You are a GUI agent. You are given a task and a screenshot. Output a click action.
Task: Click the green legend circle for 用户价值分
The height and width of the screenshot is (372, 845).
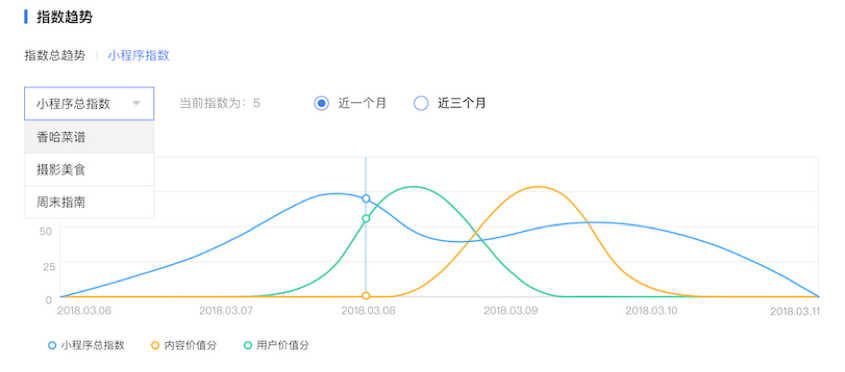click(248, 346)
